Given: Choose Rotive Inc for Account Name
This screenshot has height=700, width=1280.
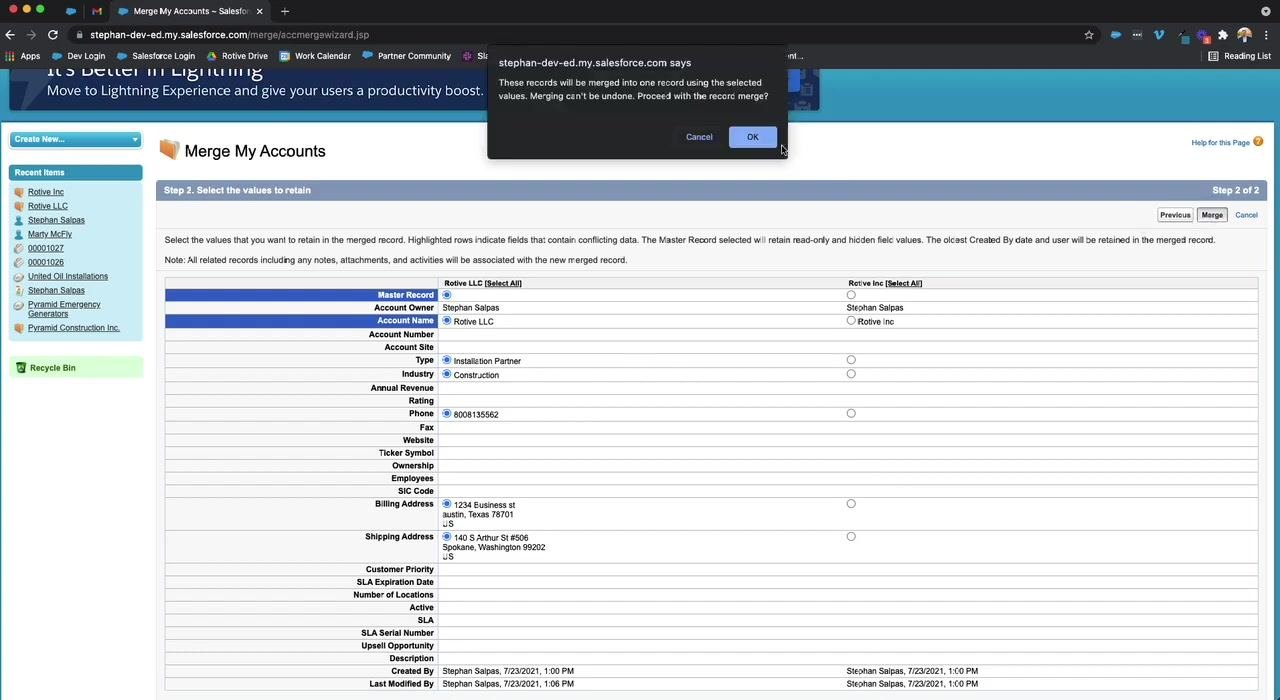Looking at the screenshot, I should [851, 321].
